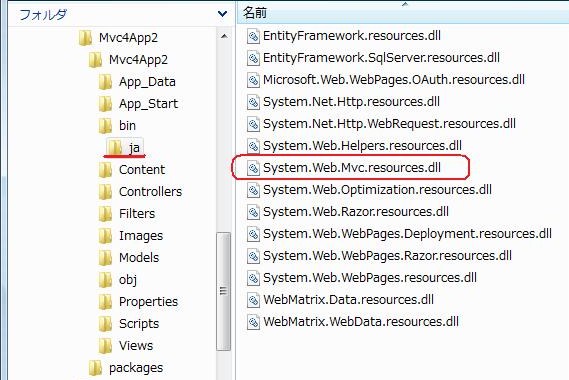Select System.Net.Http.WebRequest.resources.dll file
Image resolution: width=569 pixels, height=380 pixels.
[389, 124]
